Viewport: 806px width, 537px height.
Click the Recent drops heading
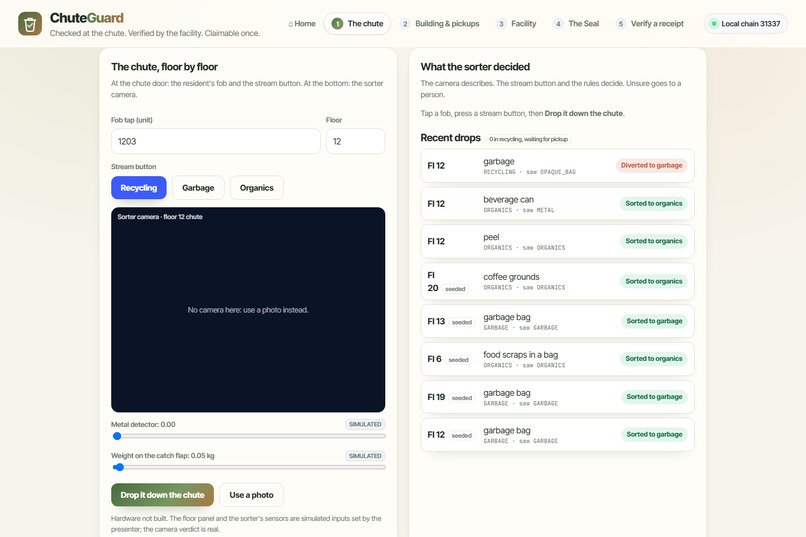(450, 138)
